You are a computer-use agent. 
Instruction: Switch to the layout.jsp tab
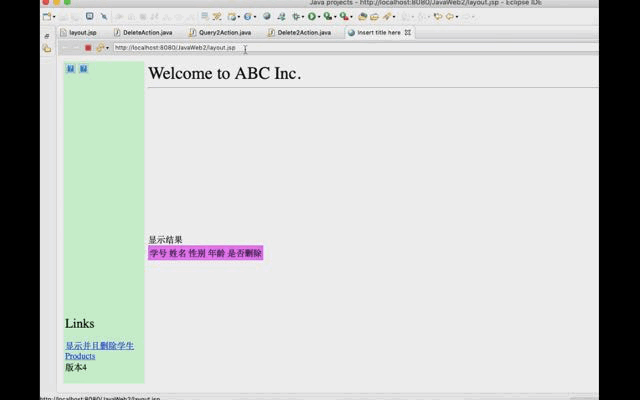coord(78,32)
